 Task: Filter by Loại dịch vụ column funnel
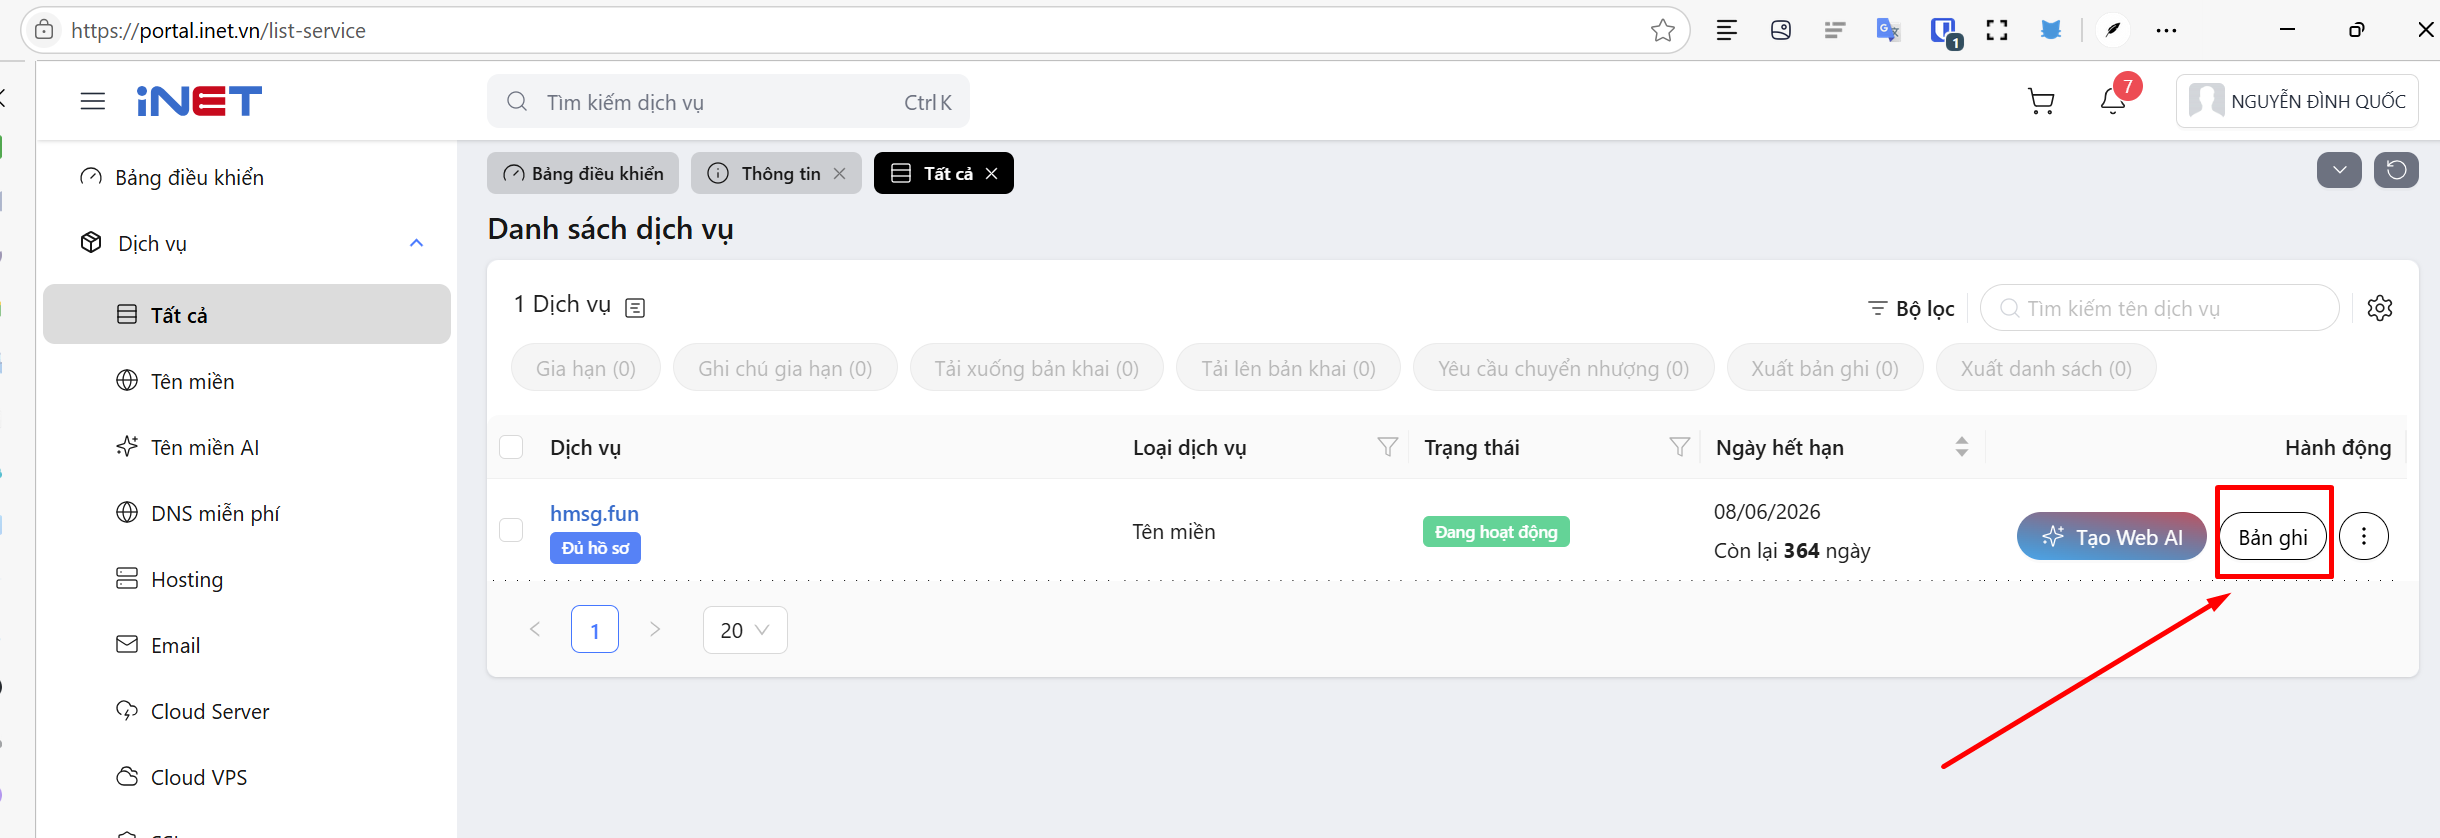(1387, 447)
